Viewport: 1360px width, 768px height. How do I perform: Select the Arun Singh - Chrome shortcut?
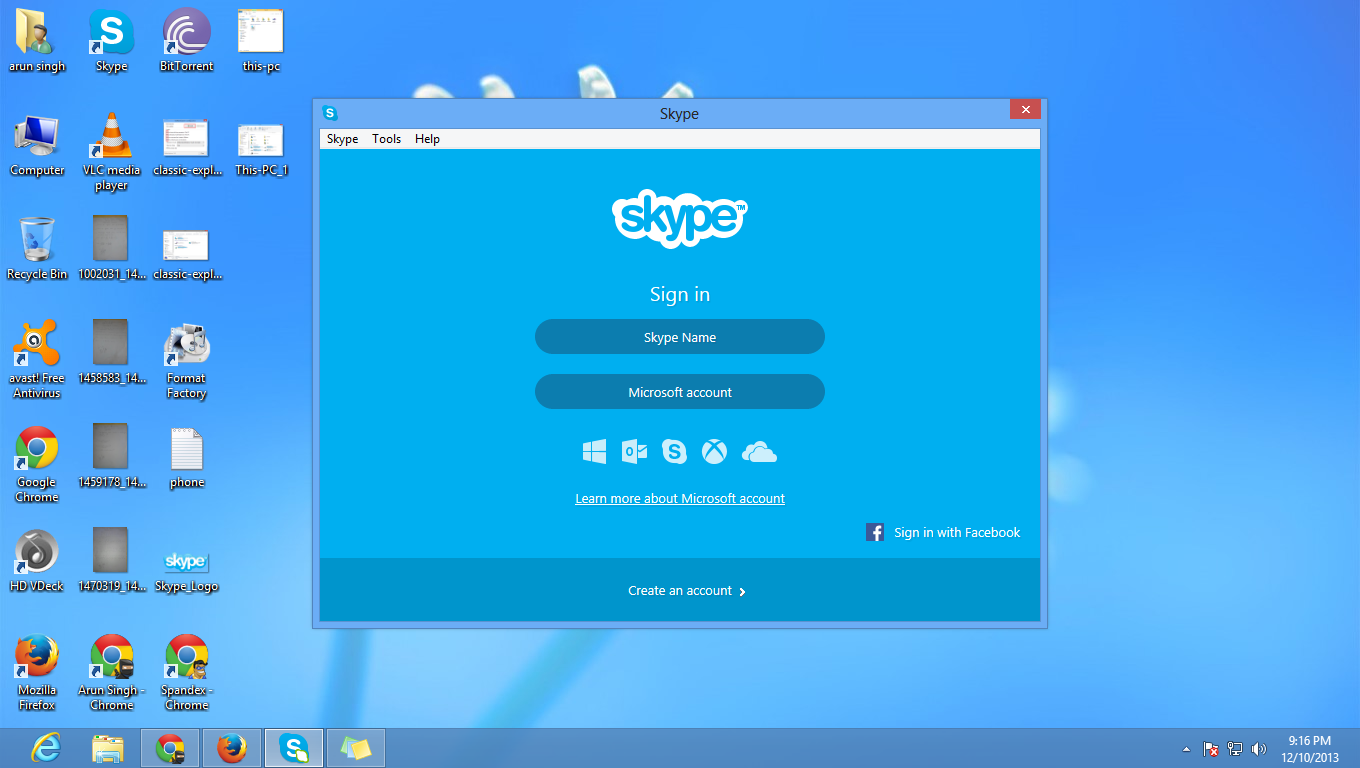coord(111,673)
